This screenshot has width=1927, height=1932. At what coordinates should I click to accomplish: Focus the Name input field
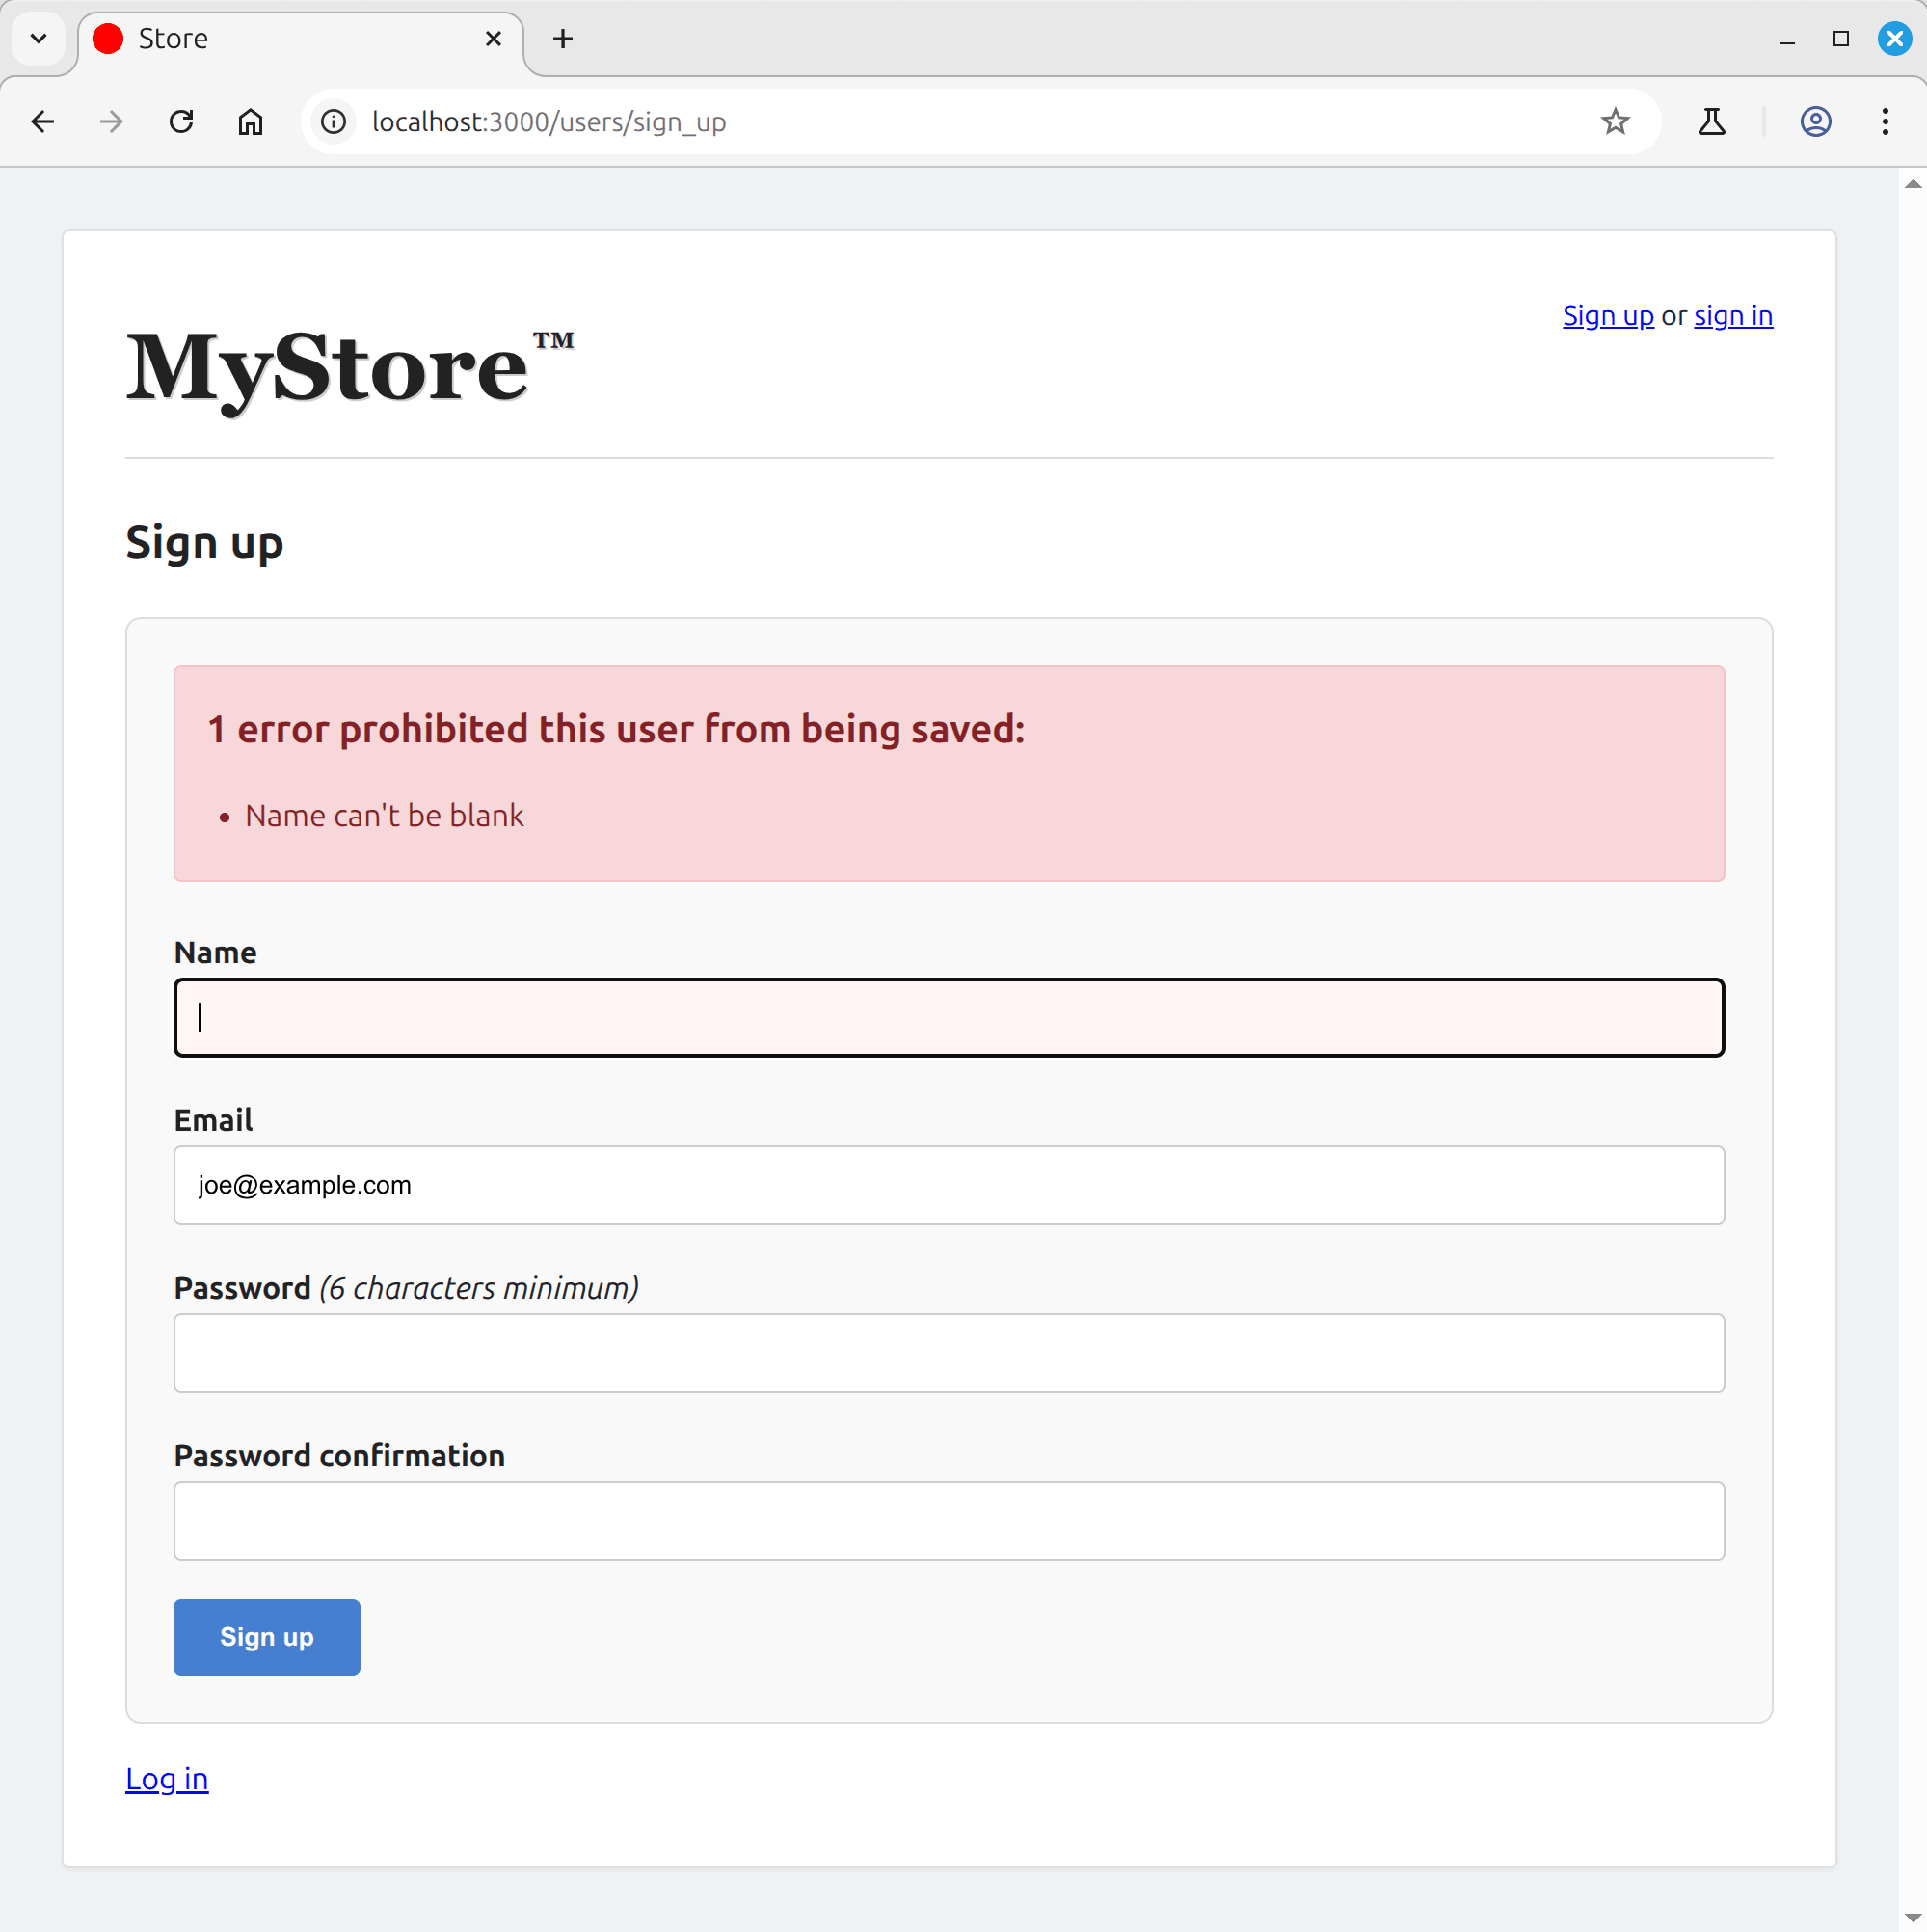(948, 1018)
